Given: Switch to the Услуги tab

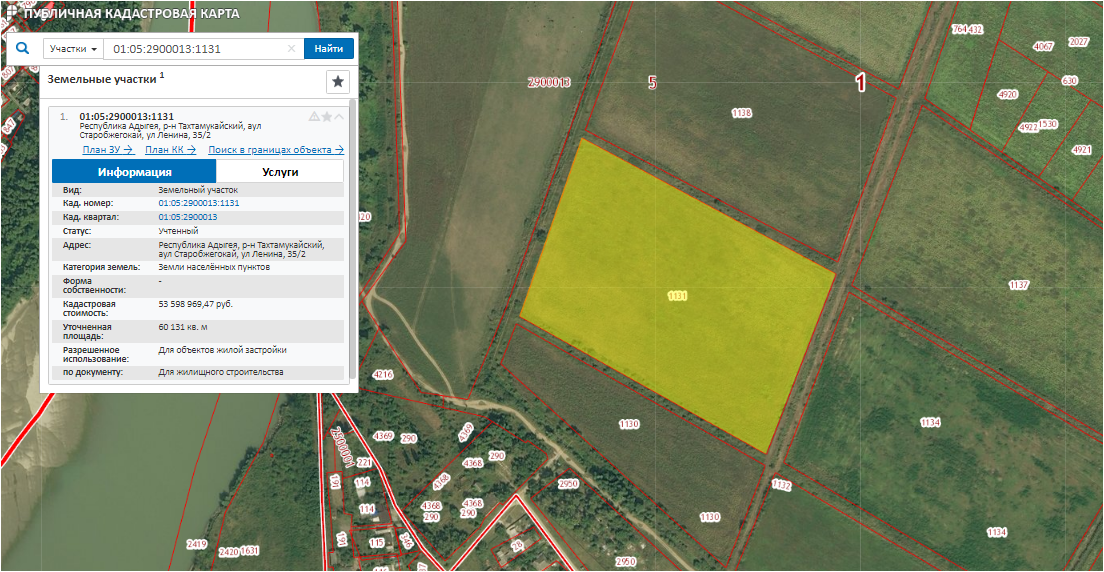Looking at the screenshot, I should (x=280, y=172).
